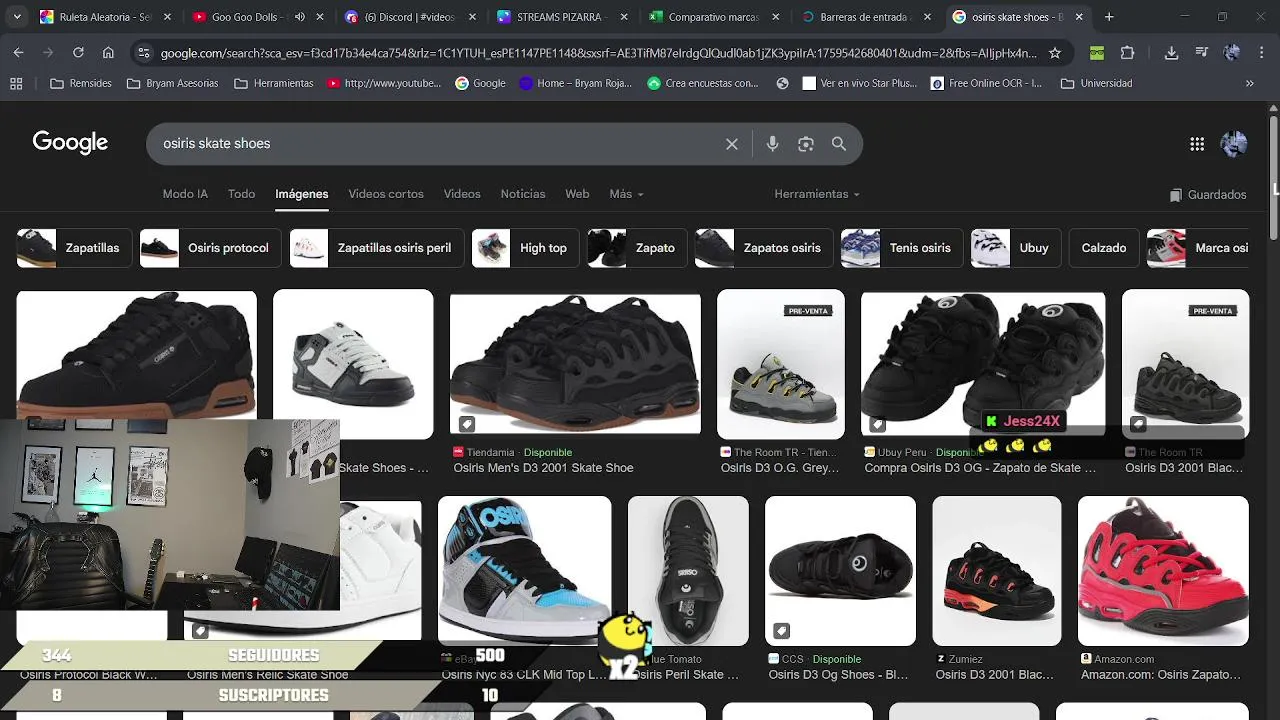Go back to the previous page
The height and width of the screenshot is (720, 1280).
pyautogui.click(x=18, y=53)
